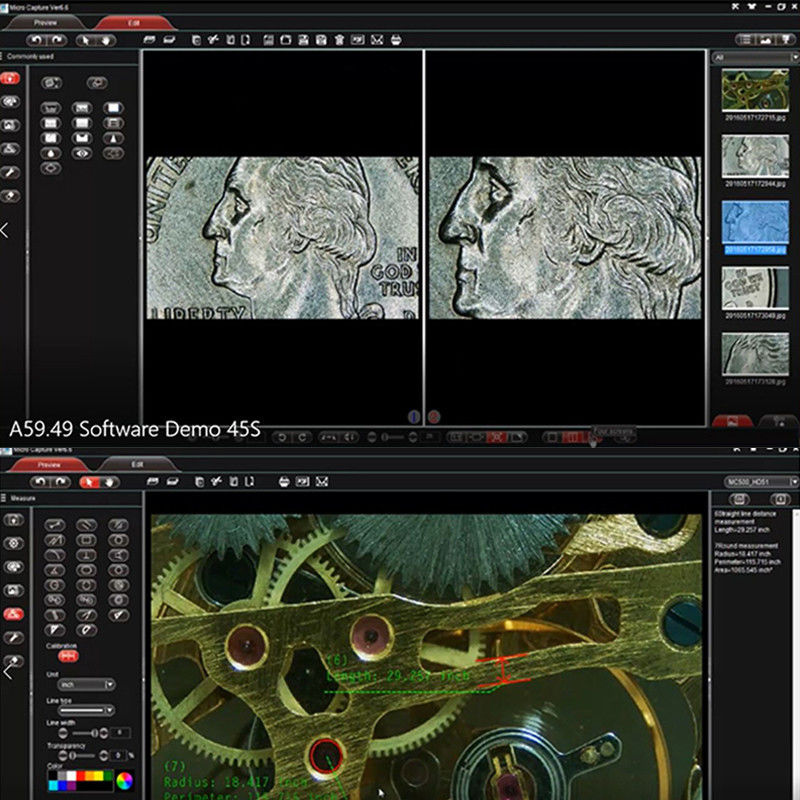Collapse Commonly used panel with left arrow

pos(5,230)
